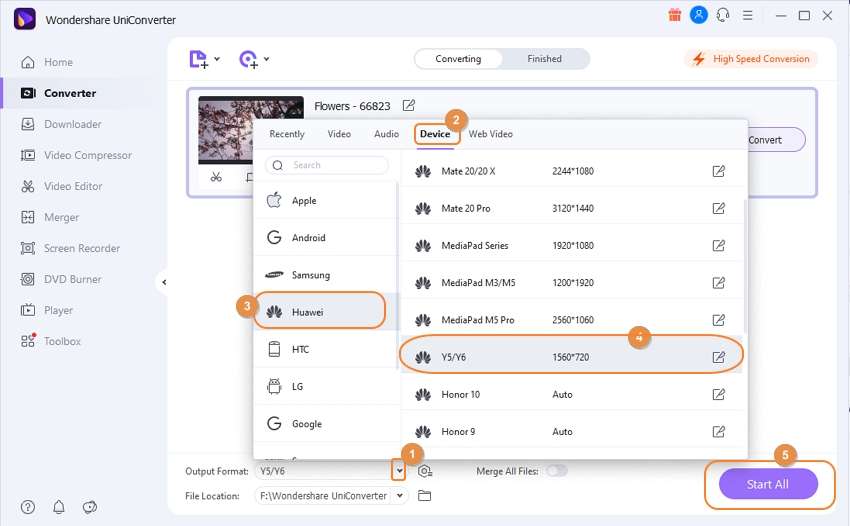Edit the MediaPad M5 Pro preset
850x526 pixels.
coord(718,320)
